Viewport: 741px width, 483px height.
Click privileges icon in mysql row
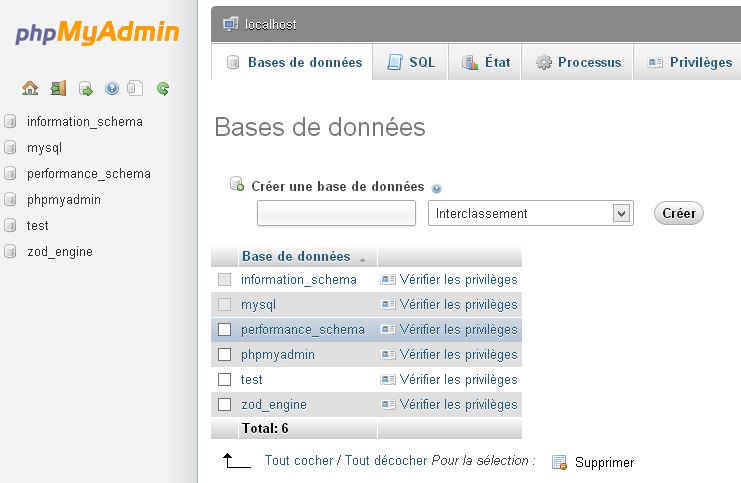(388, 305)
